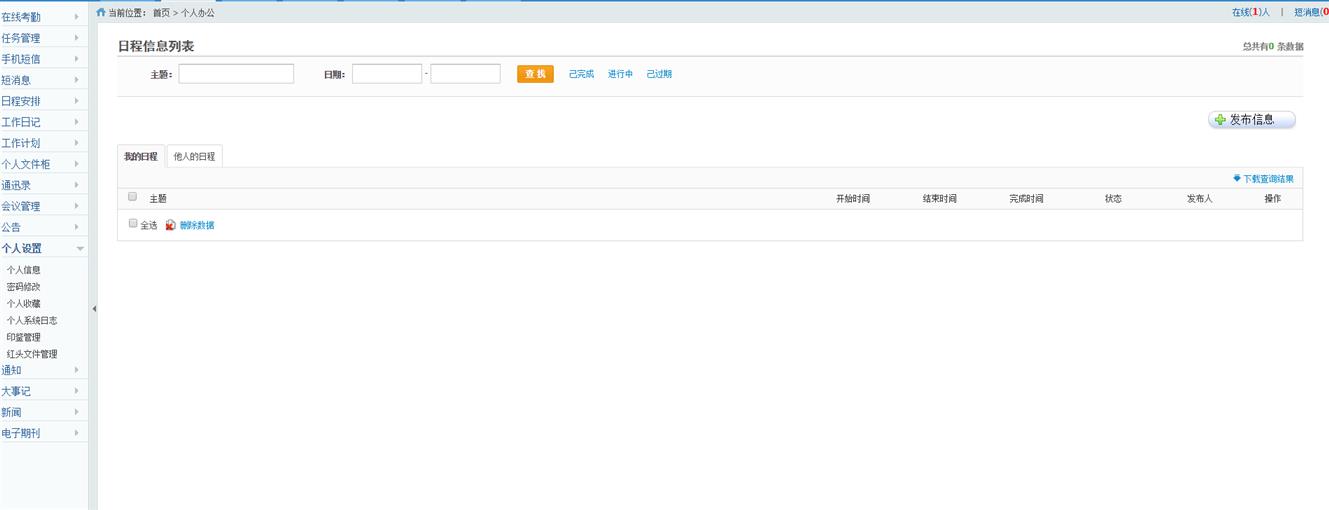1329x510 pixels.
Task: Filter schedules by 已完成 link
Action: 581,74
